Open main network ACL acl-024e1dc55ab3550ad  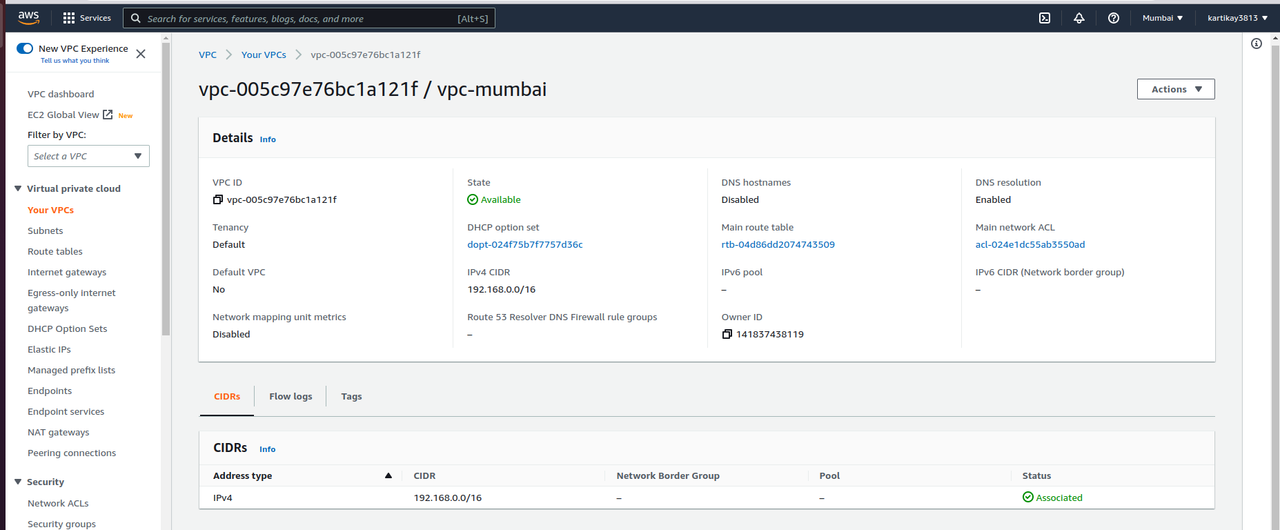click(1030, 244)
